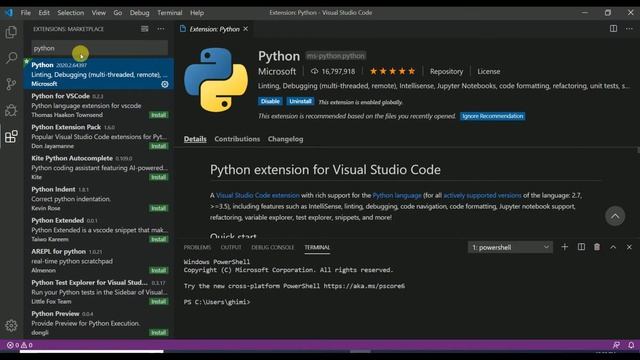Open the Help menu
Screen dimensions: 640x360
tap(197, 13)
